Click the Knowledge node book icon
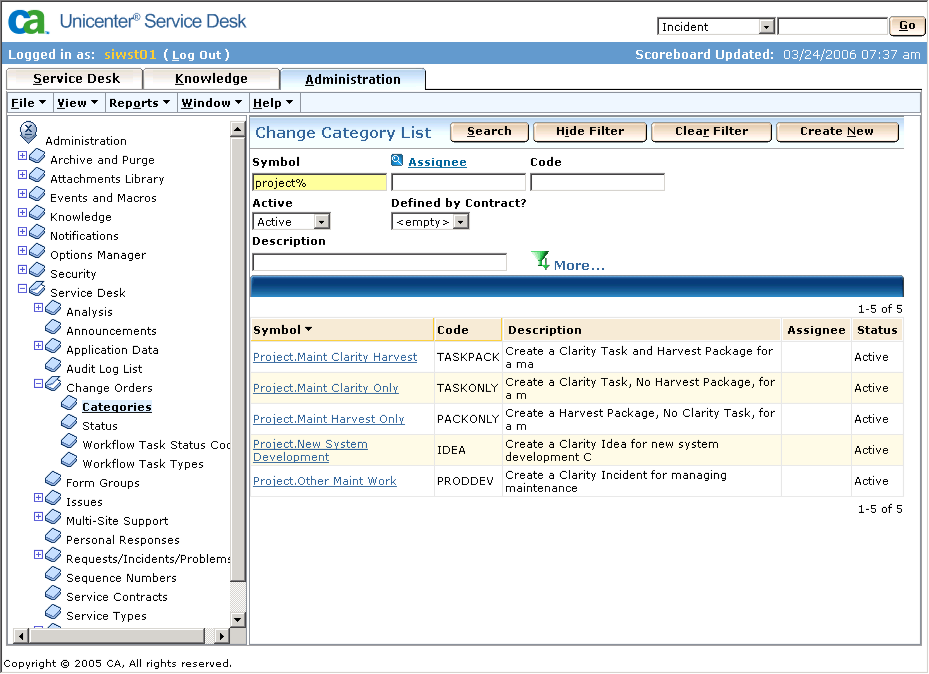Screen dimensions: 929x674 pyautogui.click(x=37, y=215)
